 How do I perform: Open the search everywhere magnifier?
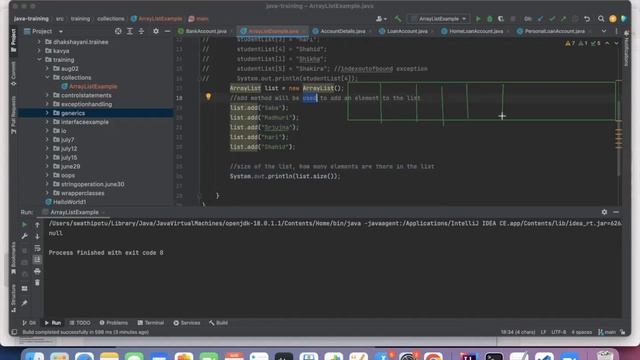click(x=601, y=19)
